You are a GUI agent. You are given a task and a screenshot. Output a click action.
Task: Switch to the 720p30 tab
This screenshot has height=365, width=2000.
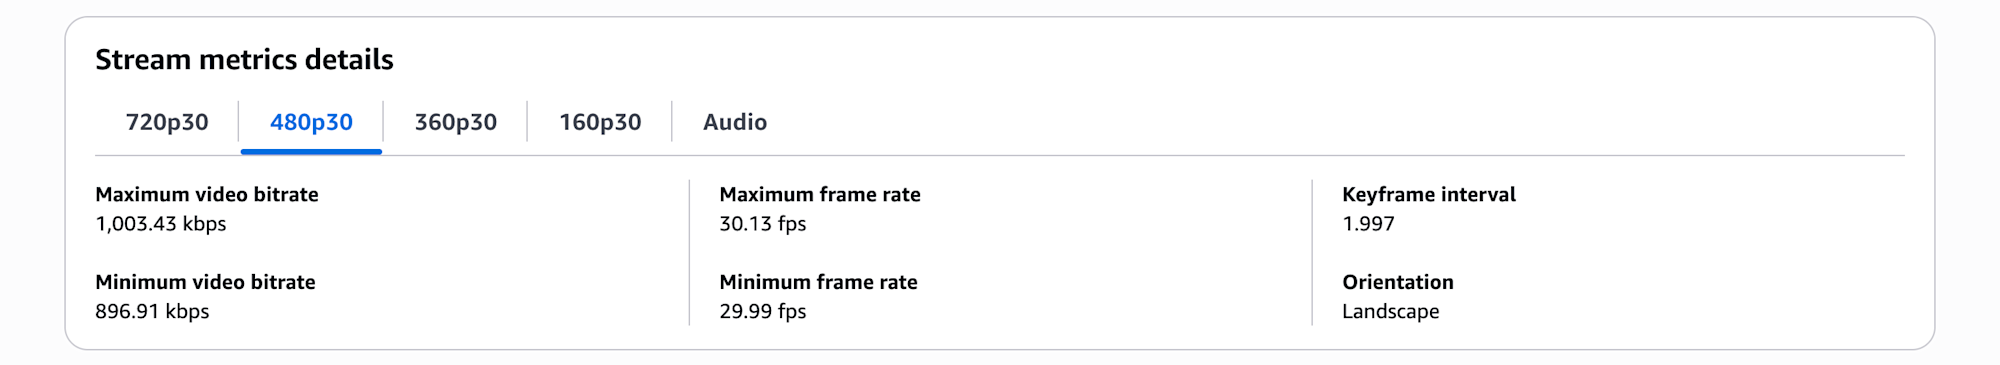[x=167, y=122]
